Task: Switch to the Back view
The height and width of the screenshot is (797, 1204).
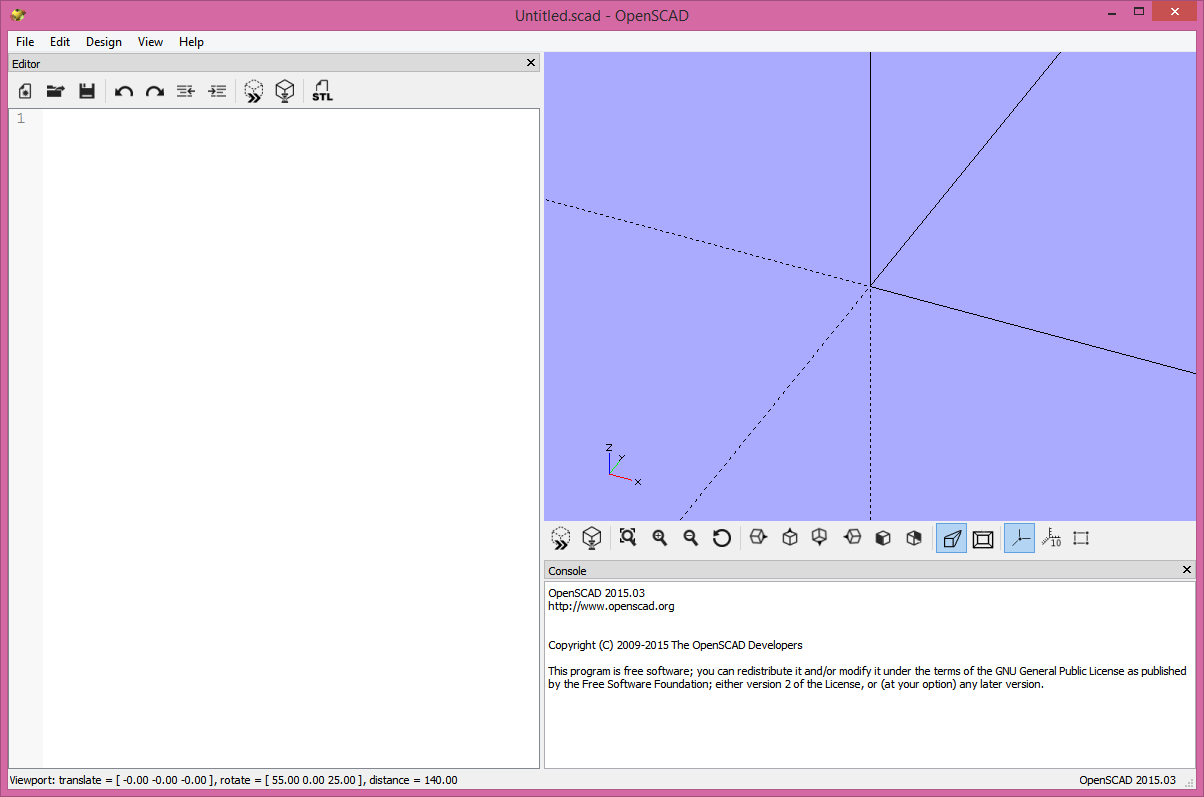Action: point(914,537)
